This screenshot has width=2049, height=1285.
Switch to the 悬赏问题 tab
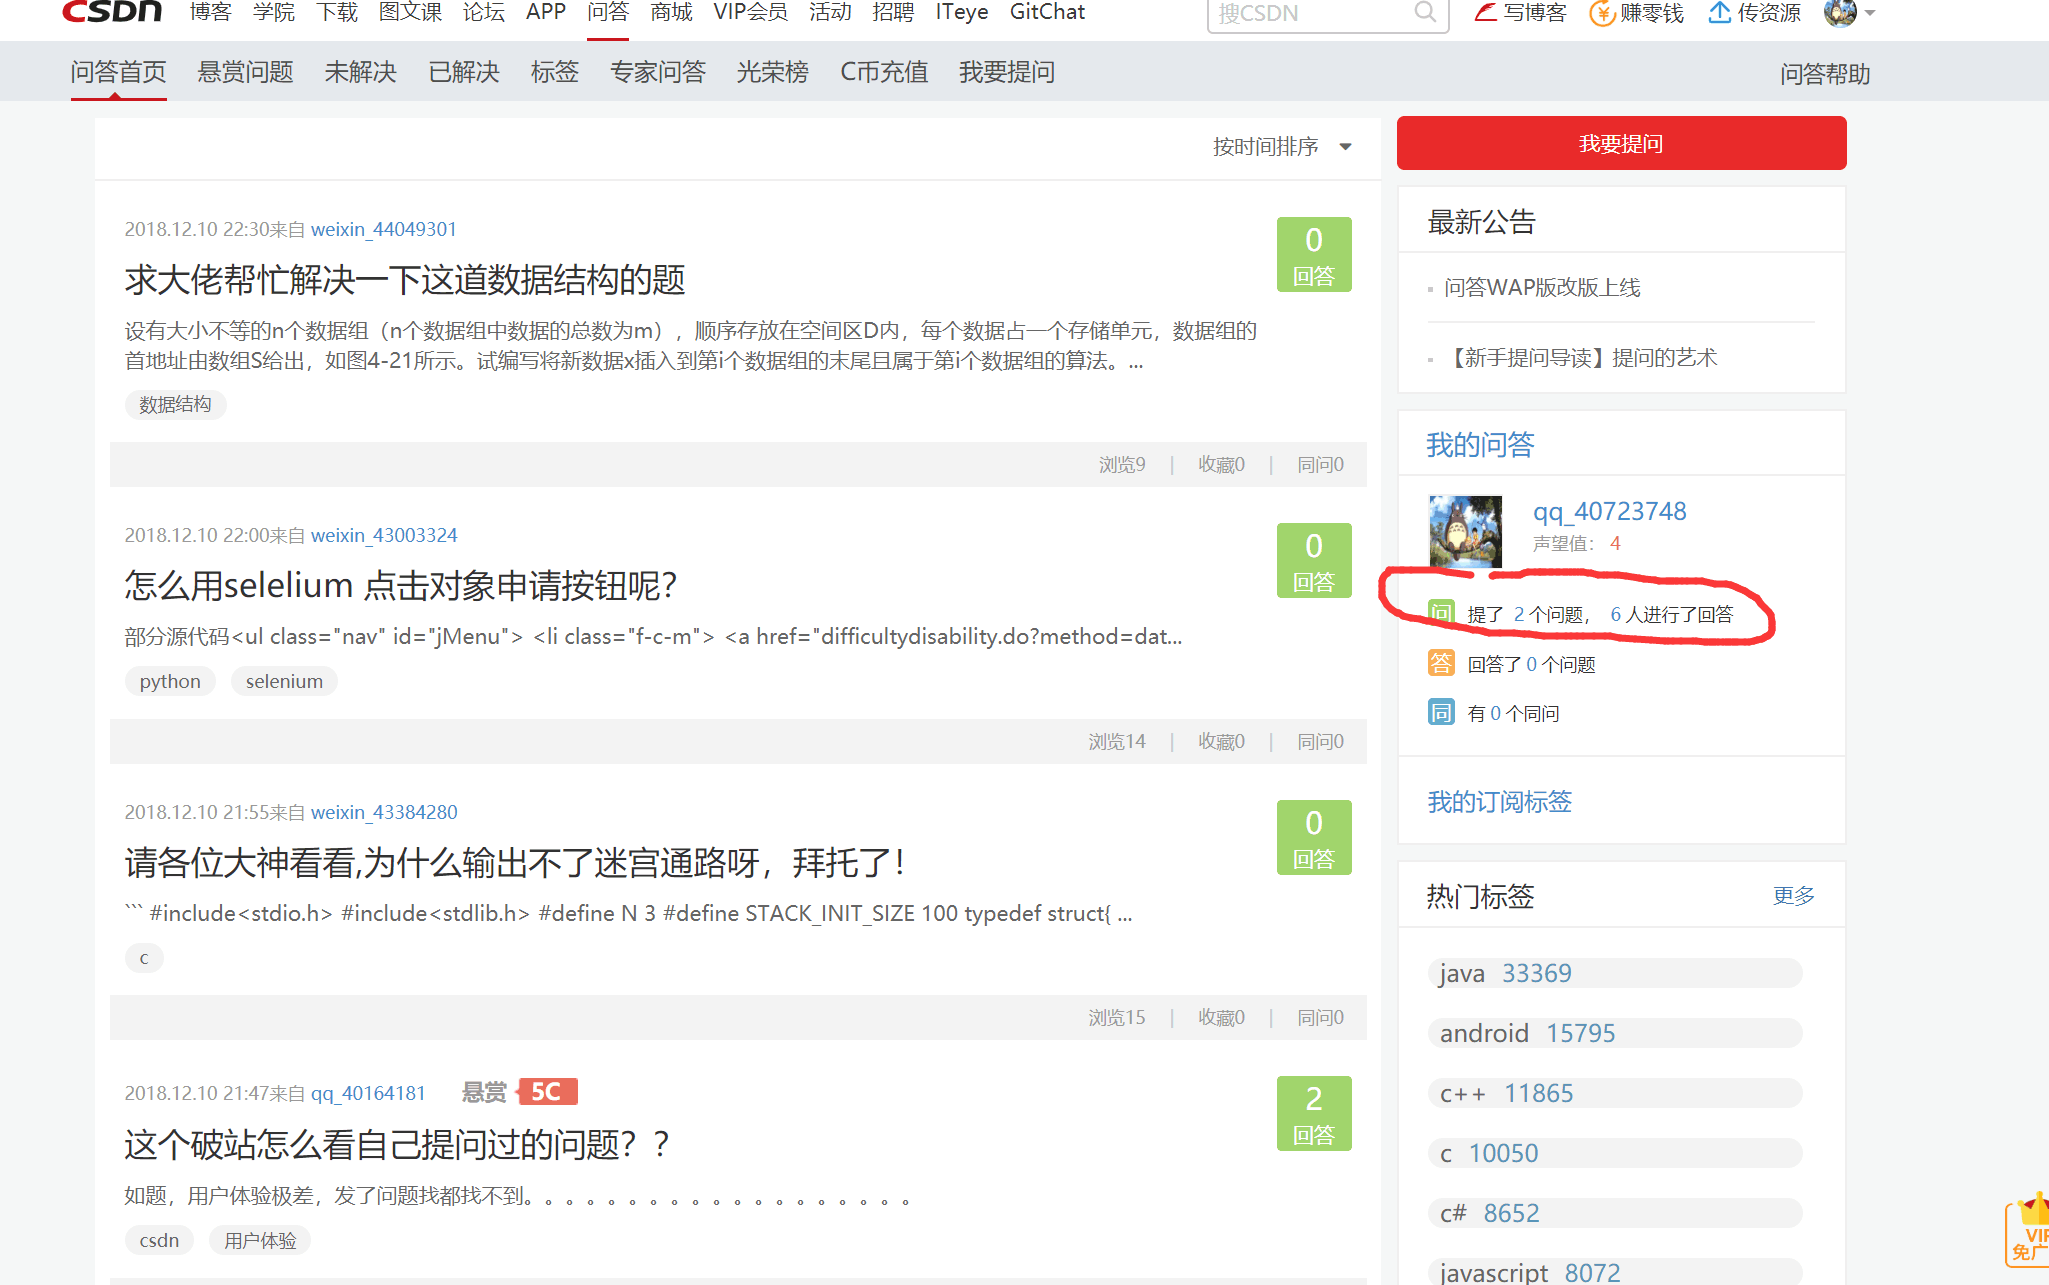point(245,72)
